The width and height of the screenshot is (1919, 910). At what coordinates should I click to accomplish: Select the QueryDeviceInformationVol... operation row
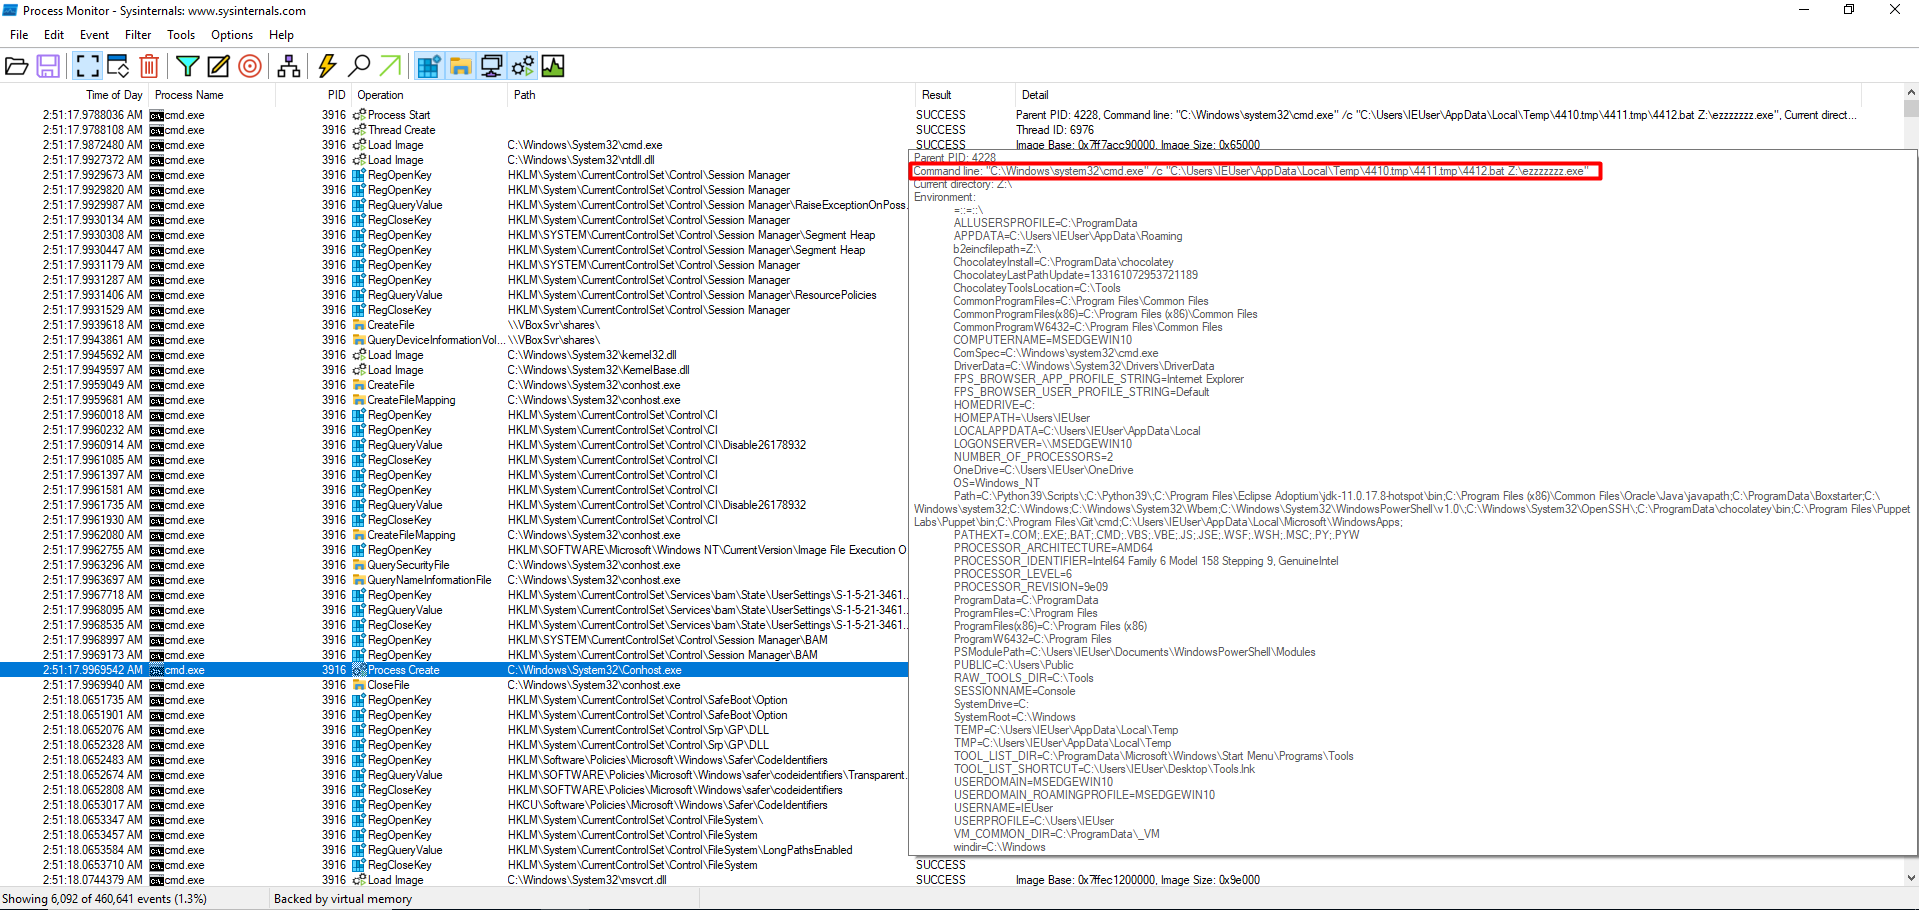454,340
